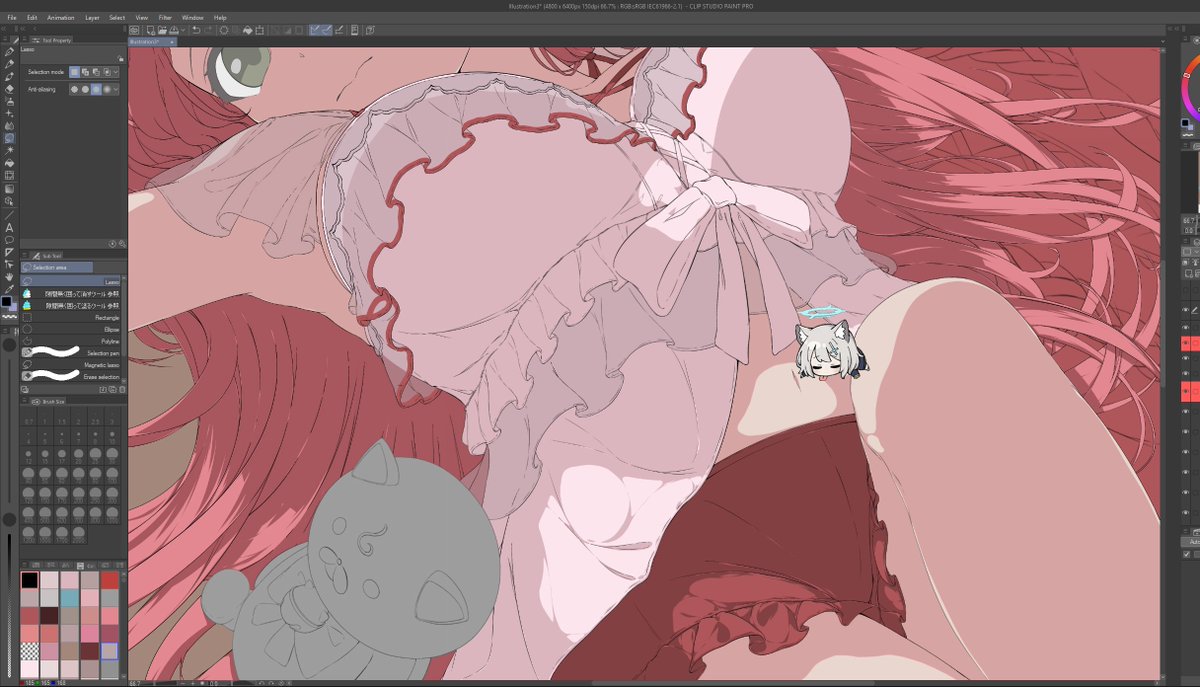Select the Rectangle sub tool
The height and width of the screenshot is (687, 1200).
tap(70, 319)
